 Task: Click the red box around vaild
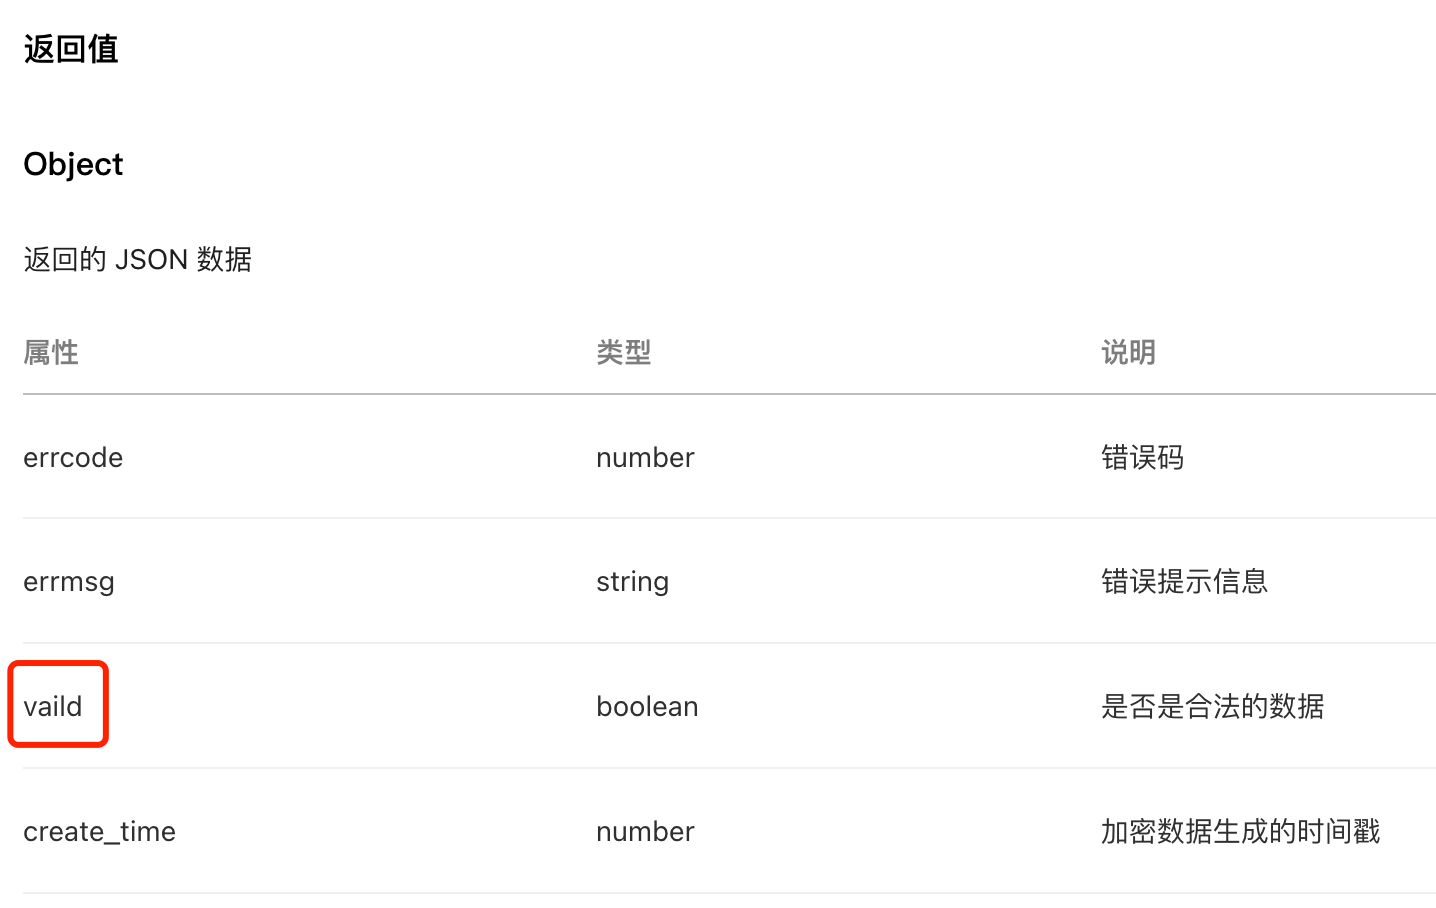tap(58, 704)
